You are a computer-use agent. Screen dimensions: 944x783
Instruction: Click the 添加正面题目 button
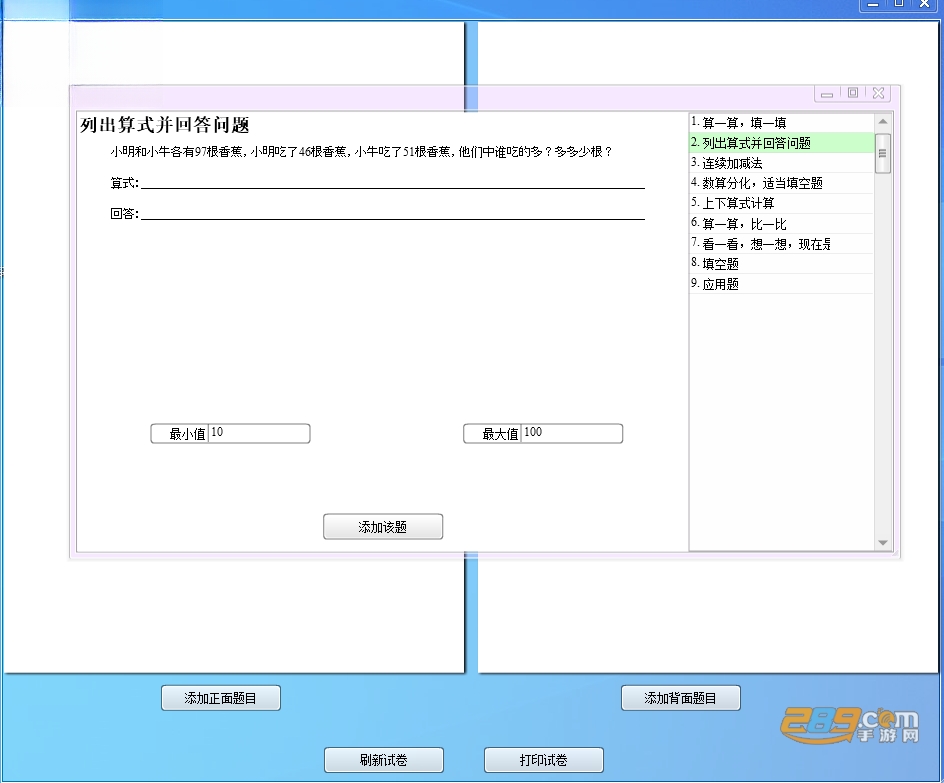point(221,698)
